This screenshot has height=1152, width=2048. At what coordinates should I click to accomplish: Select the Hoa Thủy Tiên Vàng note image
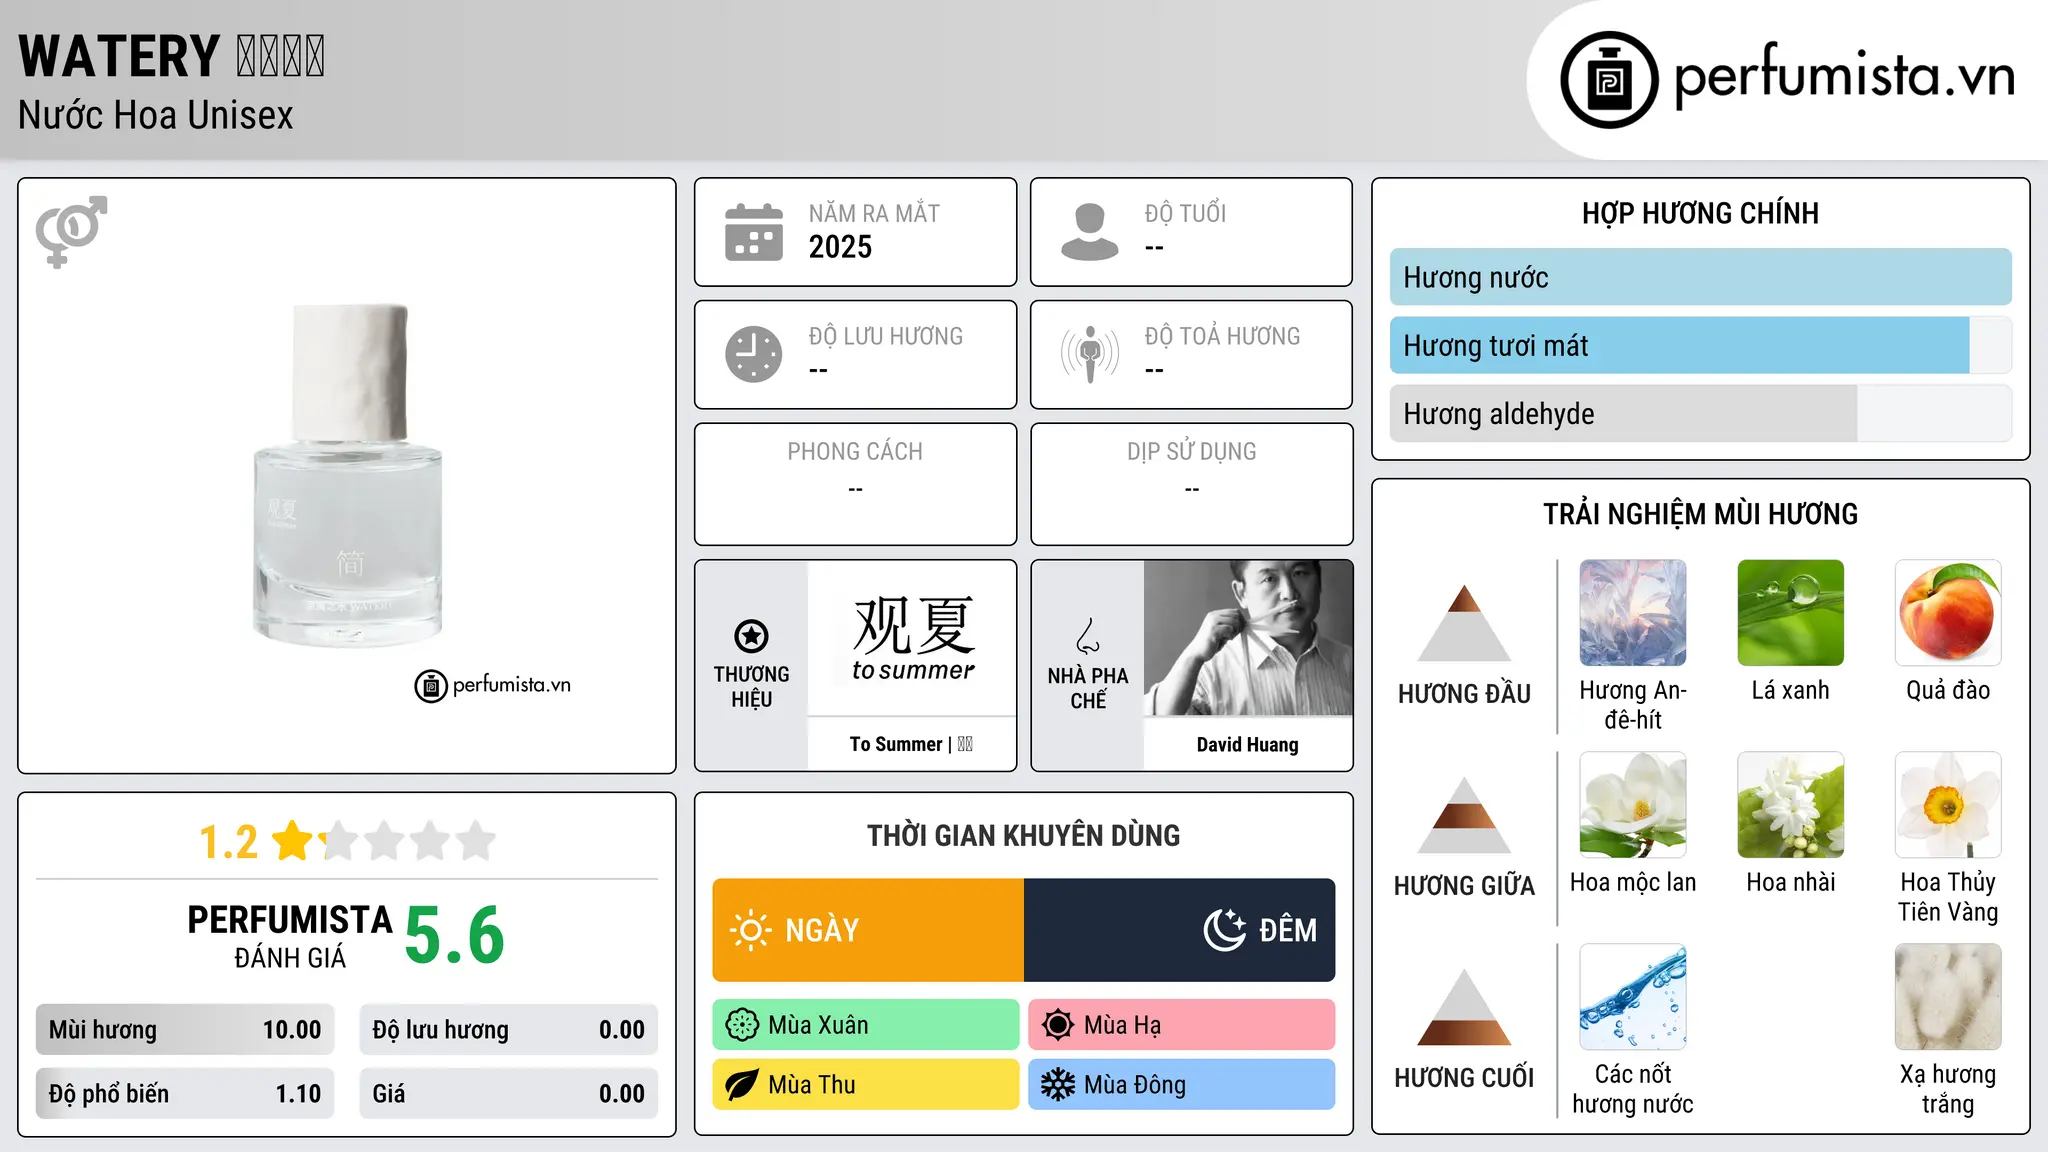(x=1948, y=805)
